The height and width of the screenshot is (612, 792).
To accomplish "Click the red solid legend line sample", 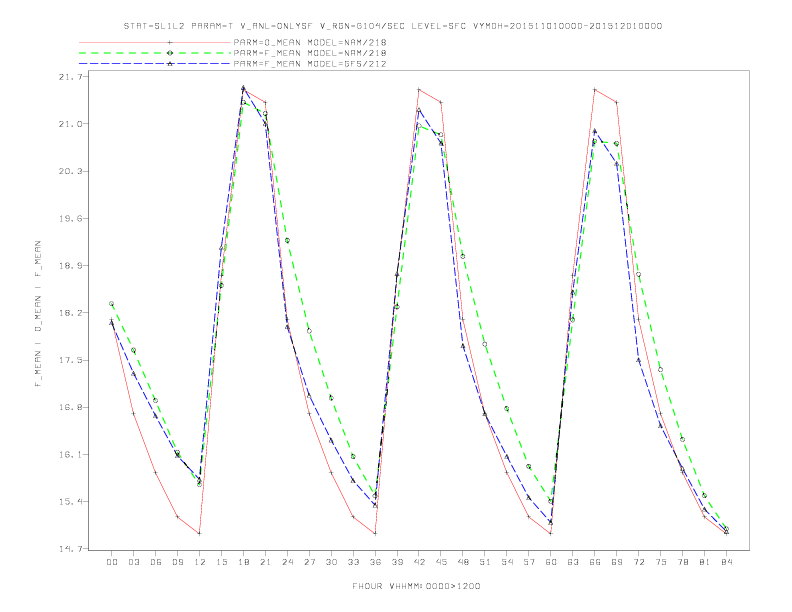I will pos(155,42).
